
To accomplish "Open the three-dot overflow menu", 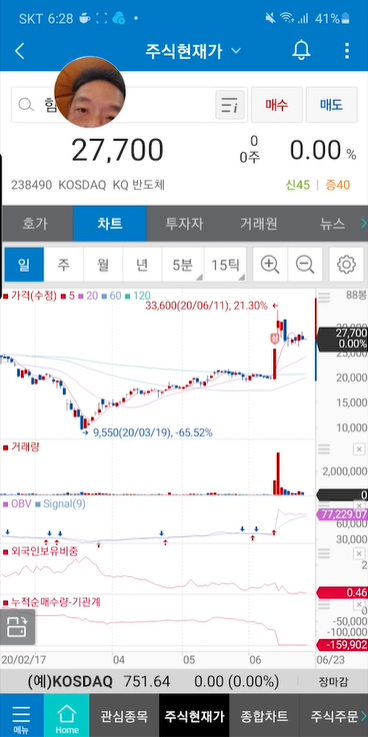I will pos(346,51).
